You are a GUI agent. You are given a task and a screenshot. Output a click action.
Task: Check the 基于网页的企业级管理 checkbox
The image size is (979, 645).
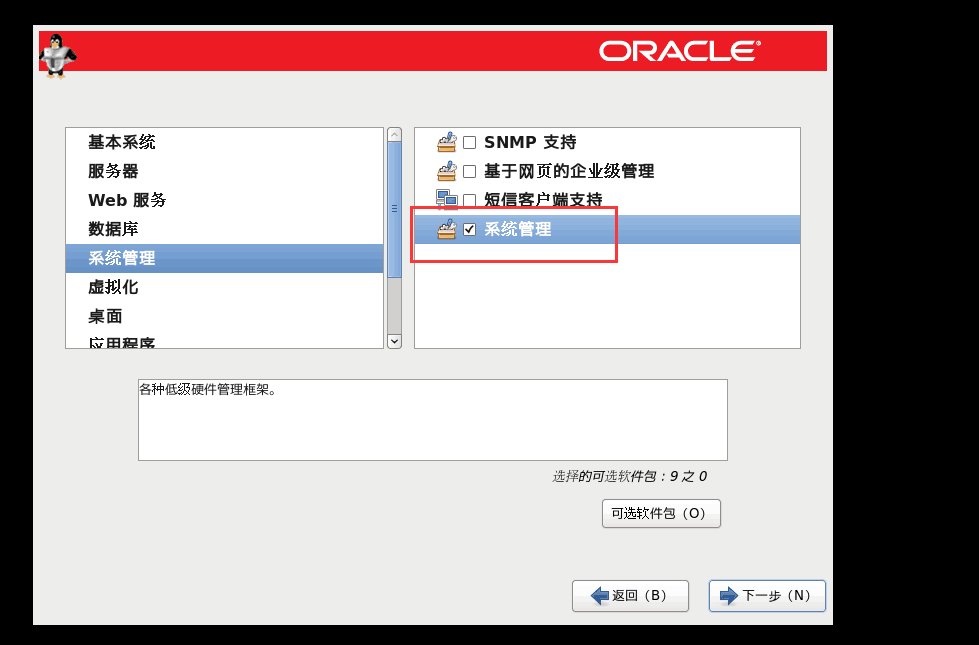(469, 172)
